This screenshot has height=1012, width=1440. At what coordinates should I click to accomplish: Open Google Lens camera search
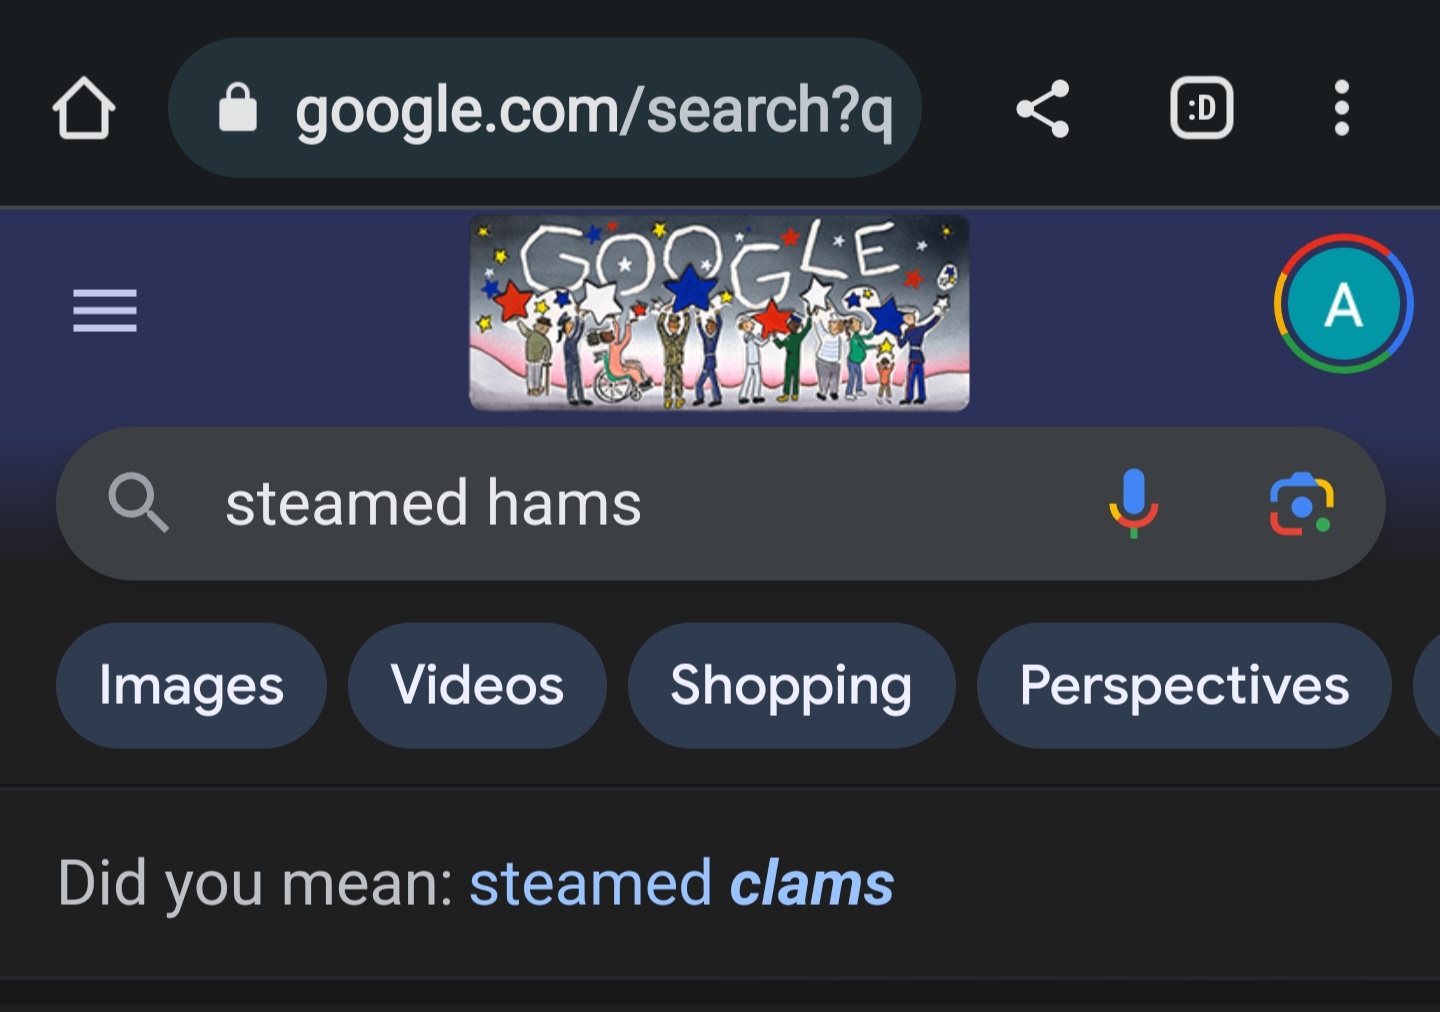[1301, 504]
